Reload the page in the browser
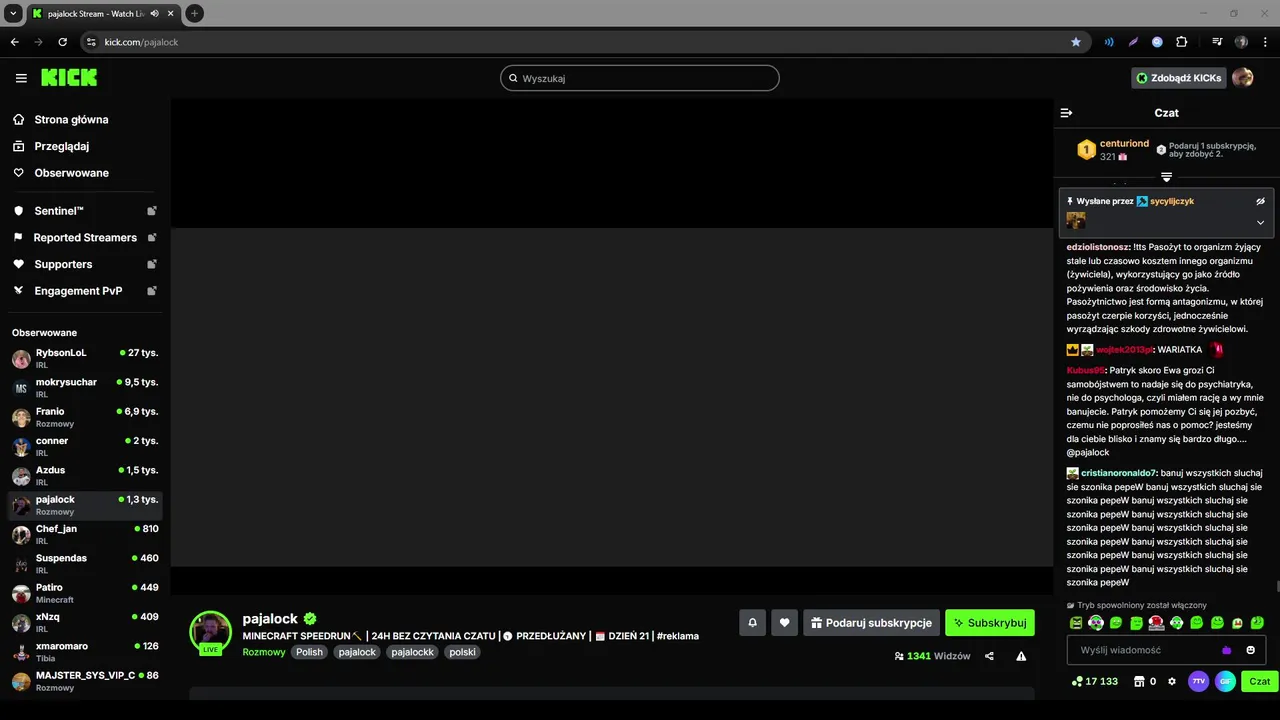The image size is (1280, 720). coord(62,42)
